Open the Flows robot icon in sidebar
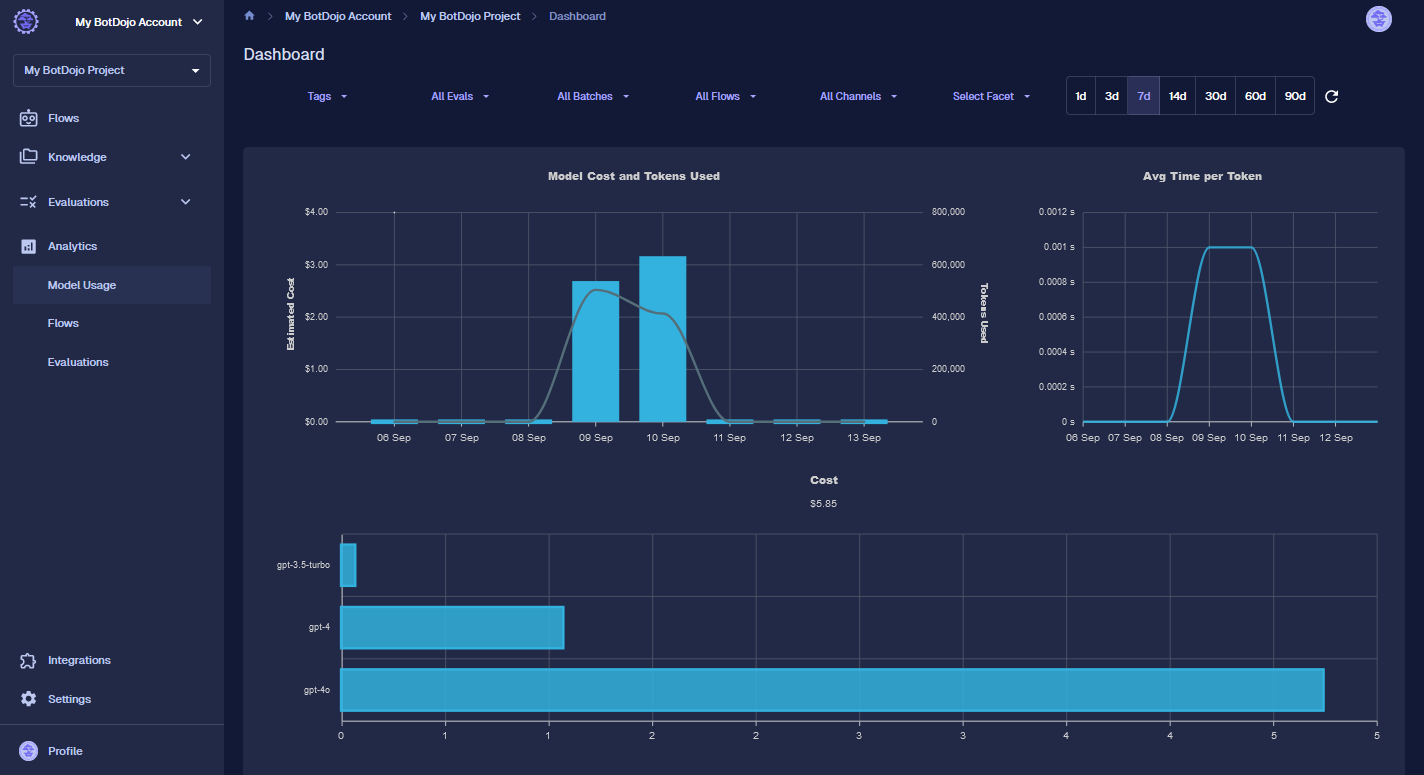The height and width of the screenshot is (775, 1424). 28,118
